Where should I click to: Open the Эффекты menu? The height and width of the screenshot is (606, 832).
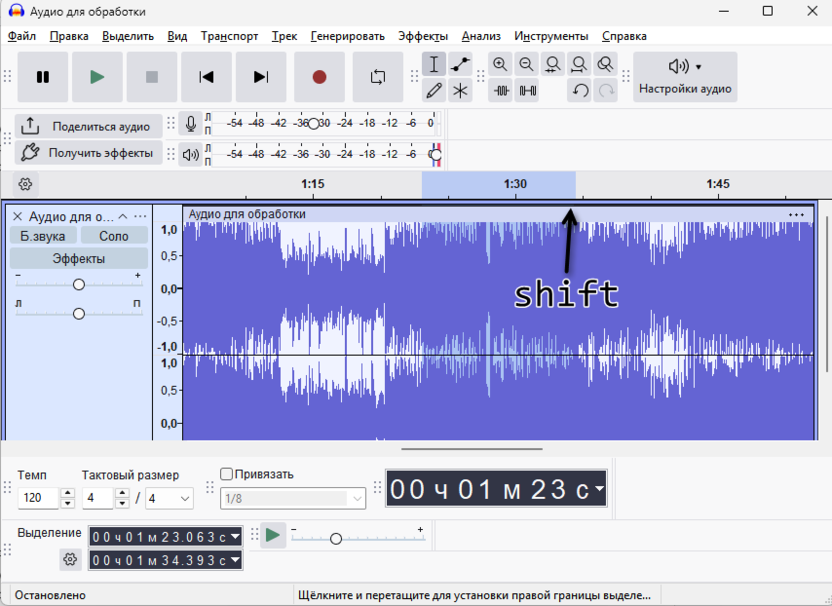[x=423, y=36]
